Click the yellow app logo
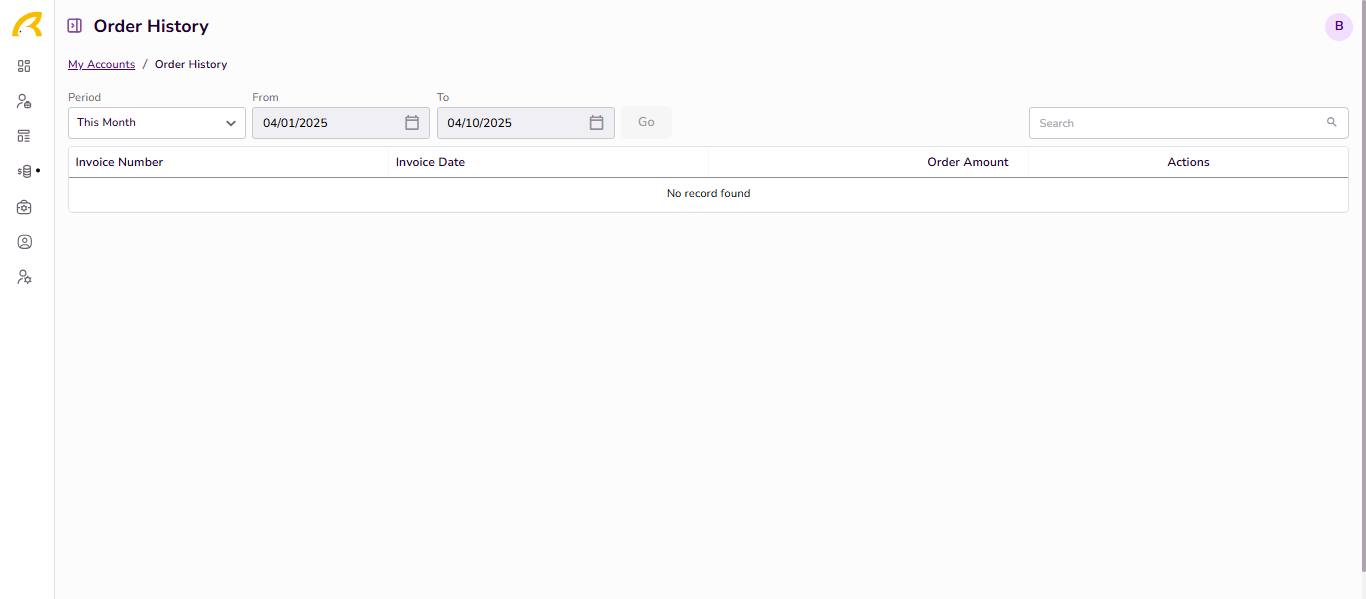1366x599 pixels. 27,25
